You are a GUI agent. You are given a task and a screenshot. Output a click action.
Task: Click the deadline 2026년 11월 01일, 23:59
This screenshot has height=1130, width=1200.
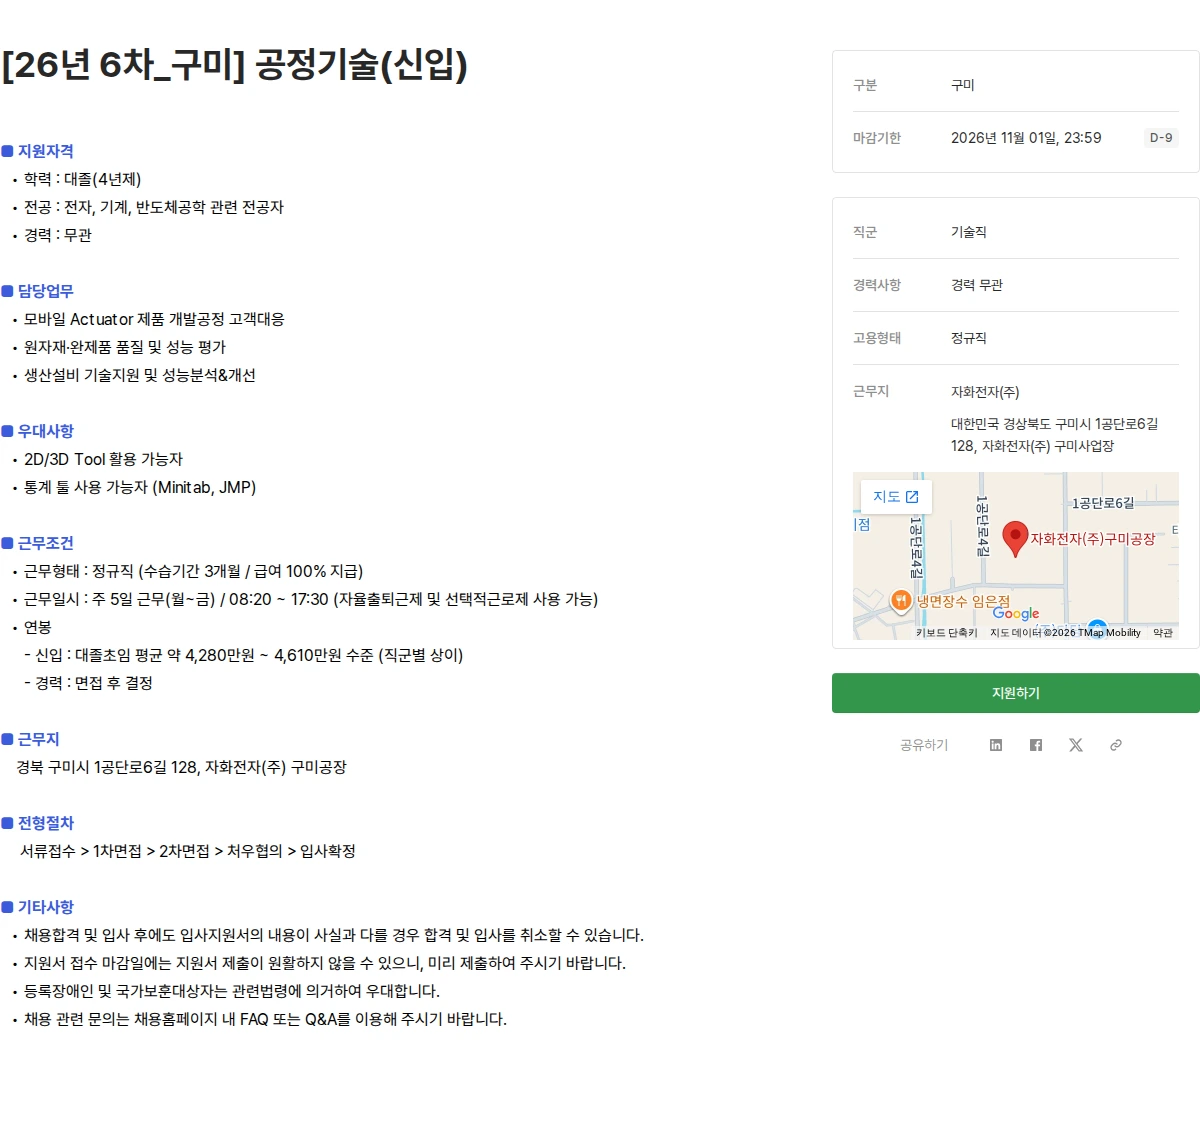pyautogui.click(x=1026, y=138)
